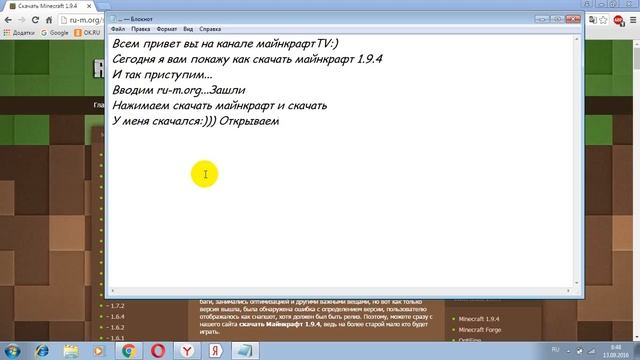The width and height of the screenshot is (640, 360).
Task: Open Minecraft Forge sidebar link
Action: click(480, 330)
